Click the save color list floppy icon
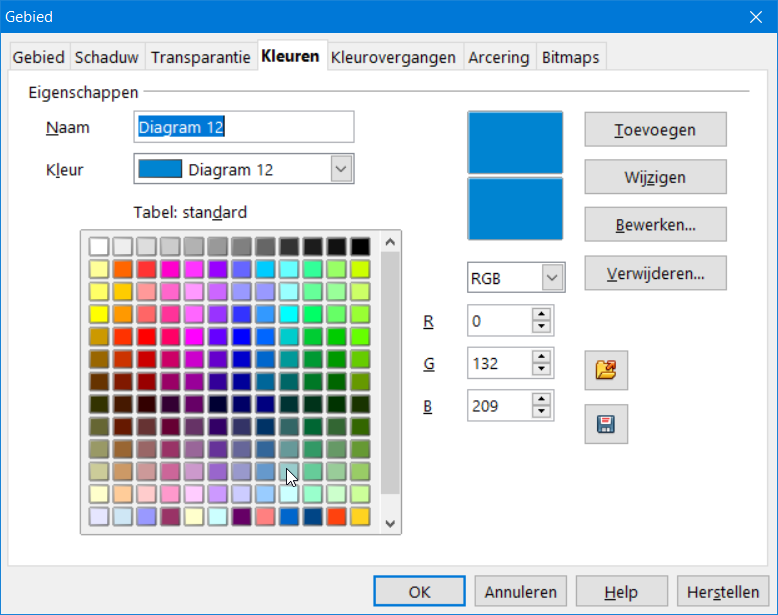Image resolution: width=778 pixels, height=615 pixels. (606, 424)
